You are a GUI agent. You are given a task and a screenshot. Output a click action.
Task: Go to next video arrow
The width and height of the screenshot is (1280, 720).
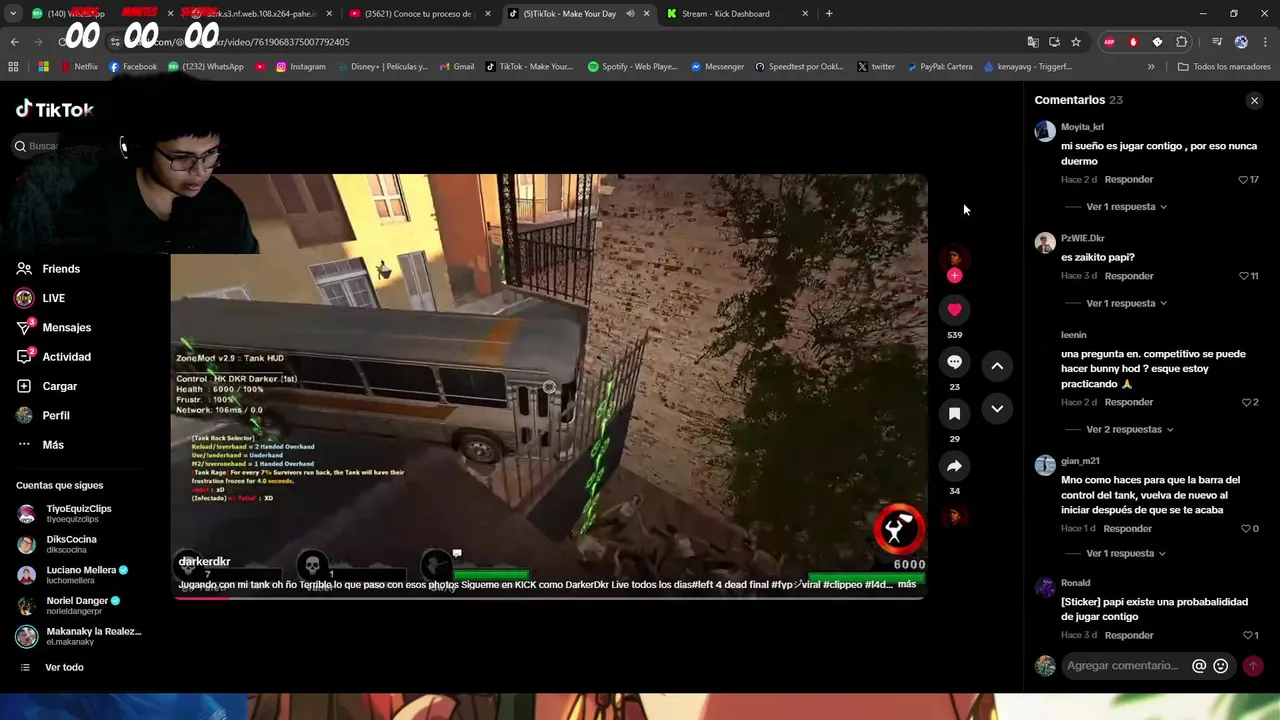coord(997,409)
